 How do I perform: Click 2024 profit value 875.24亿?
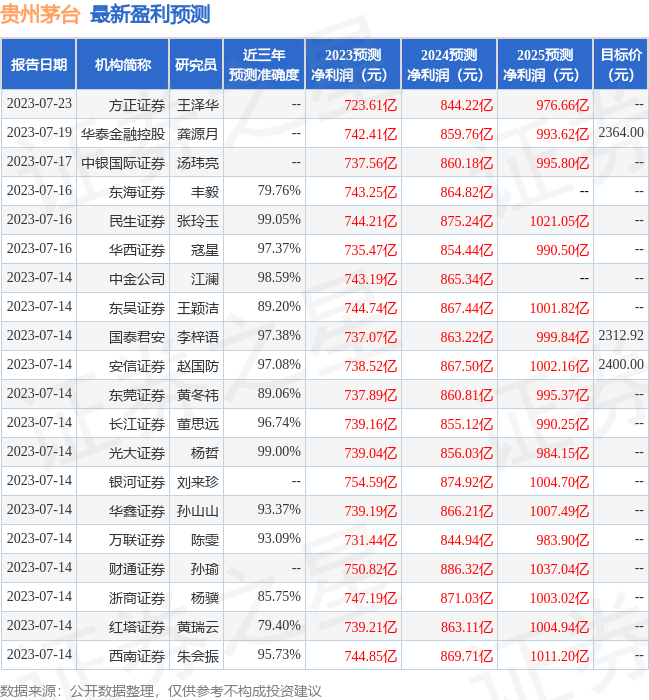466,221
